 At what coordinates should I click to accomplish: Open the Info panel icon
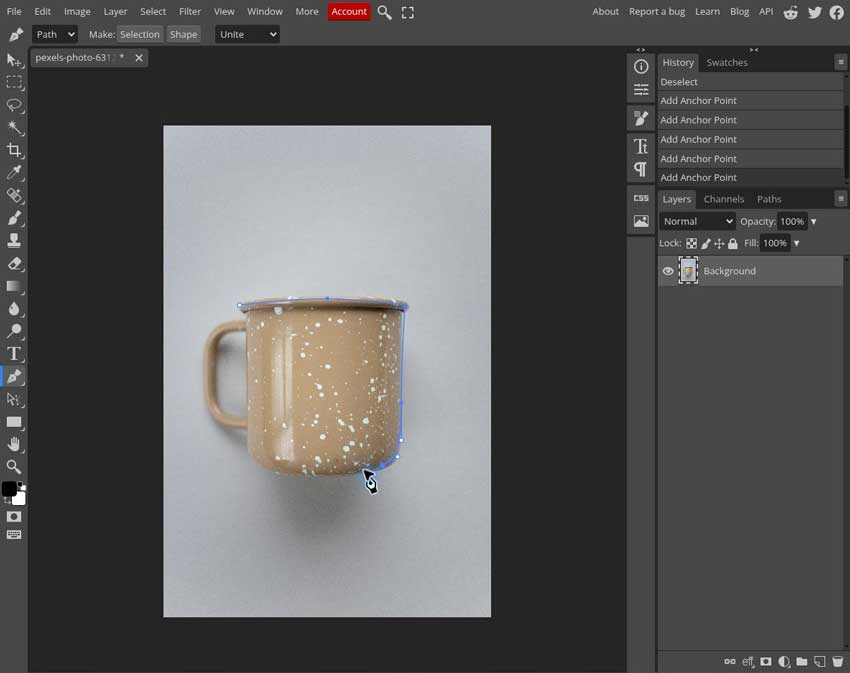pyautogui.click(x=641, y=67)
